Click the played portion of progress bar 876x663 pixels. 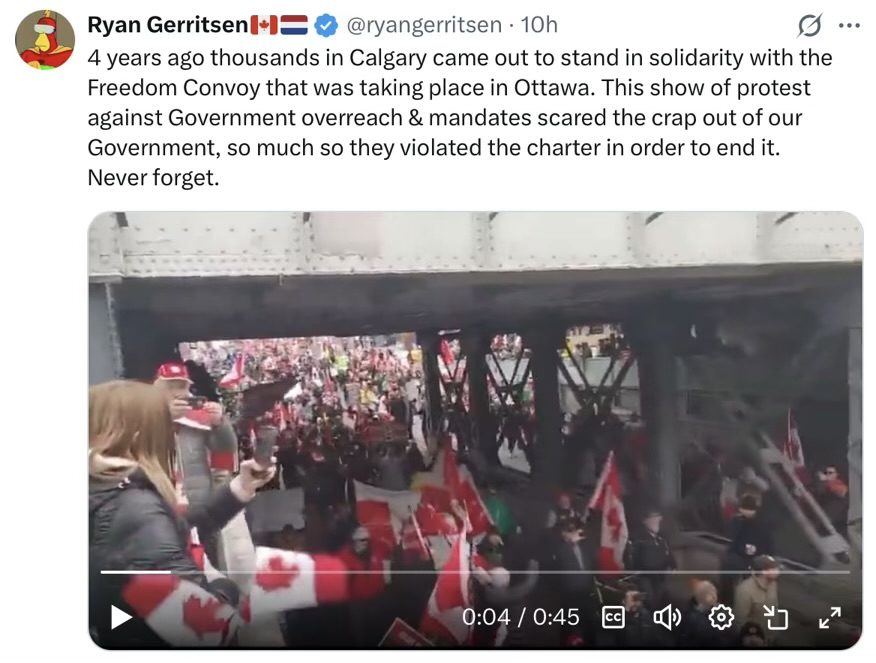point(136,572)
